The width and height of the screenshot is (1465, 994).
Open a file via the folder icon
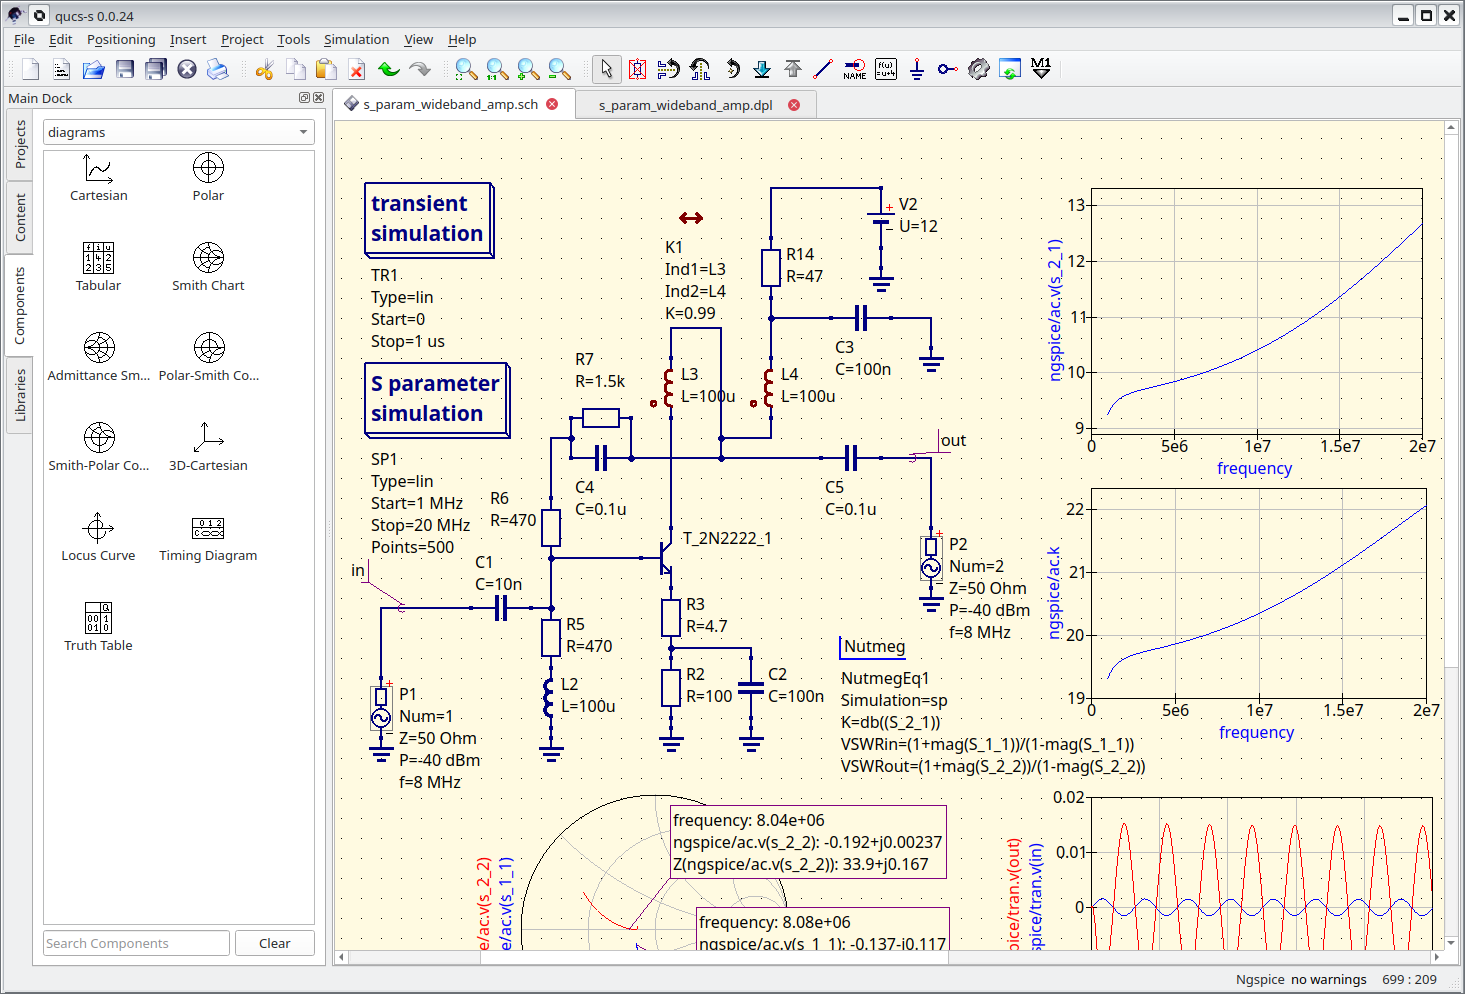(x=93, y=69)
